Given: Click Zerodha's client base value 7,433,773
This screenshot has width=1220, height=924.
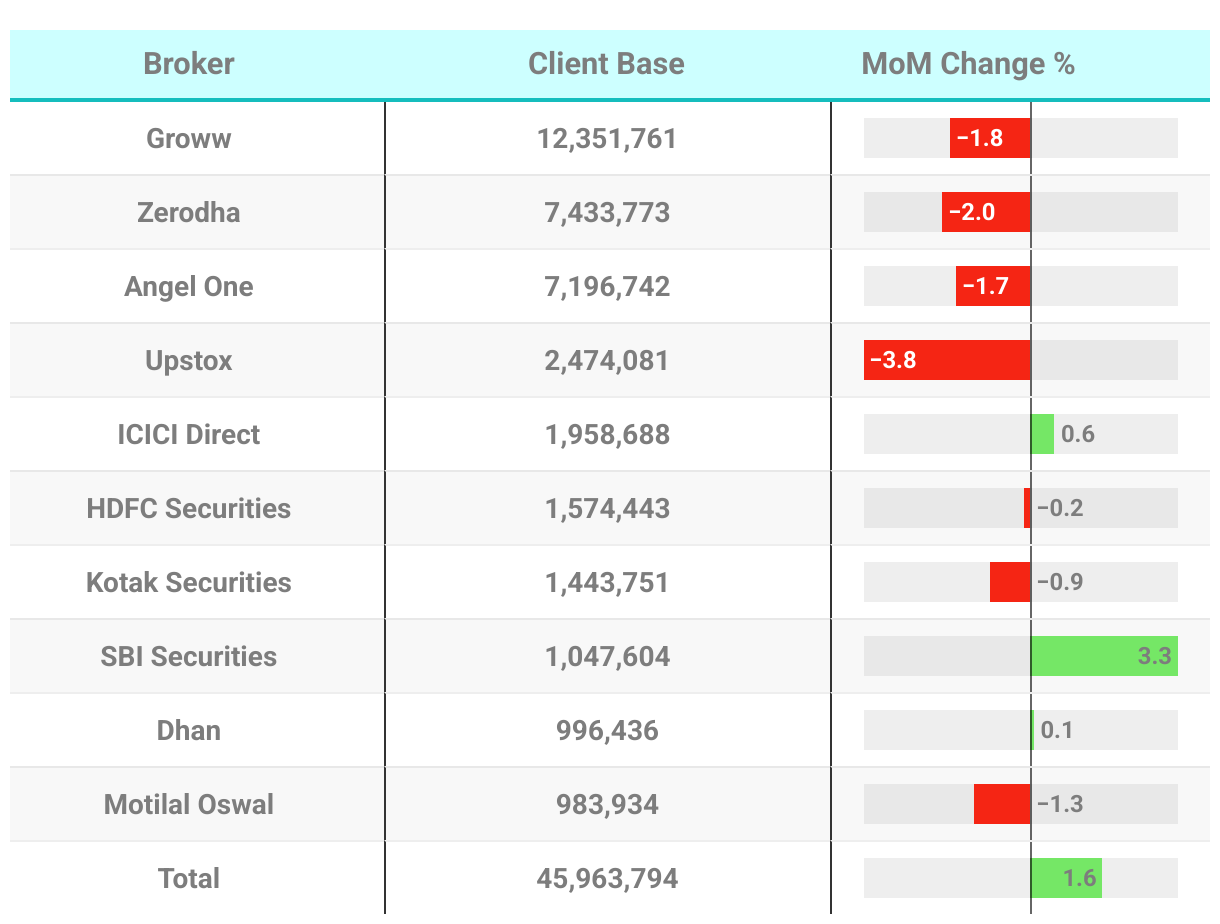Looking at the screenshot, I should tap(607, 212).
